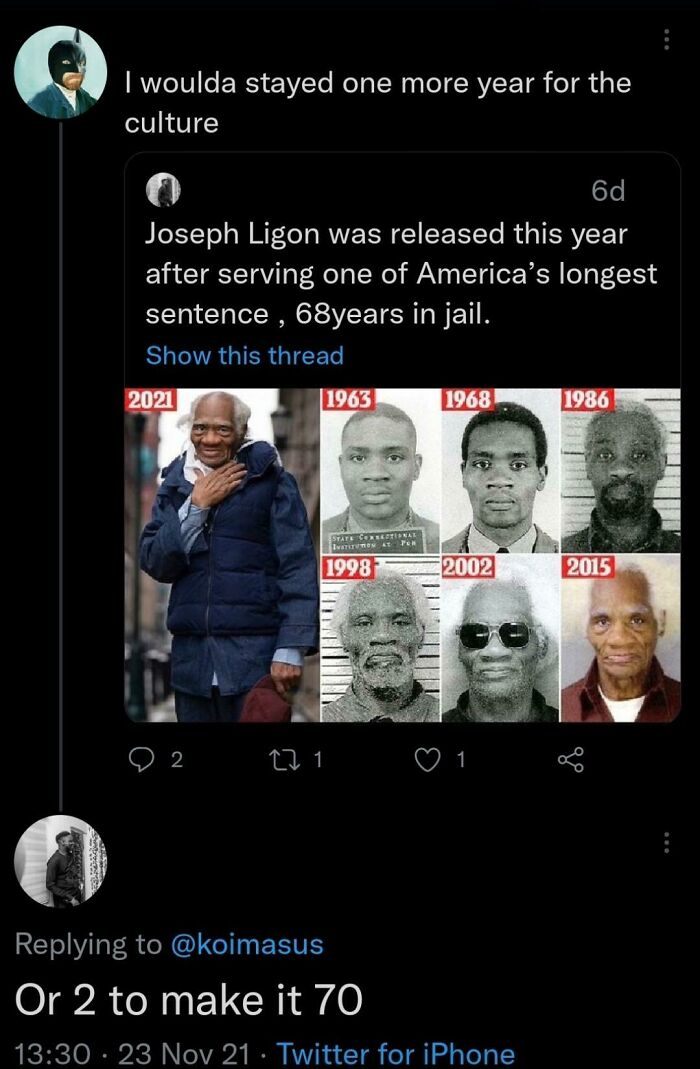Open the 2002 photo with sunglasses
Screen dimensions: 700x1069
(x=500, y=638)
